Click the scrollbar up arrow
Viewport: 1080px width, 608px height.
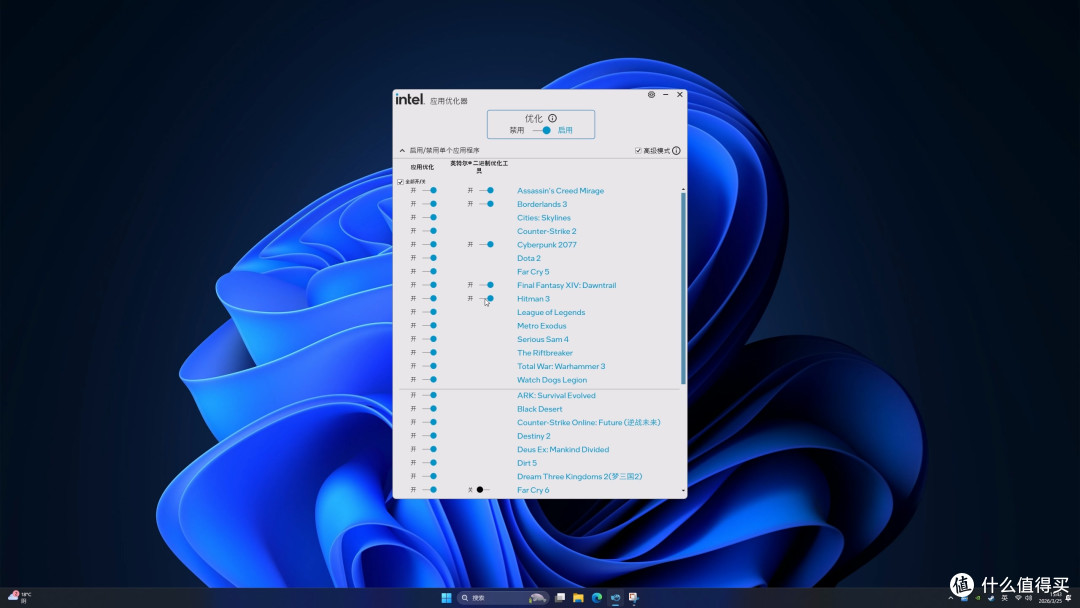pyautogui.click(x=683, y=189)
